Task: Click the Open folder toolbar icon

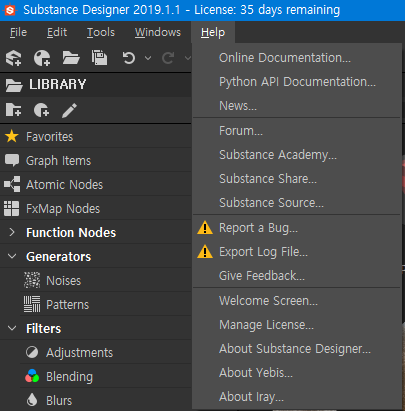Action: click(x=71, y=58)
